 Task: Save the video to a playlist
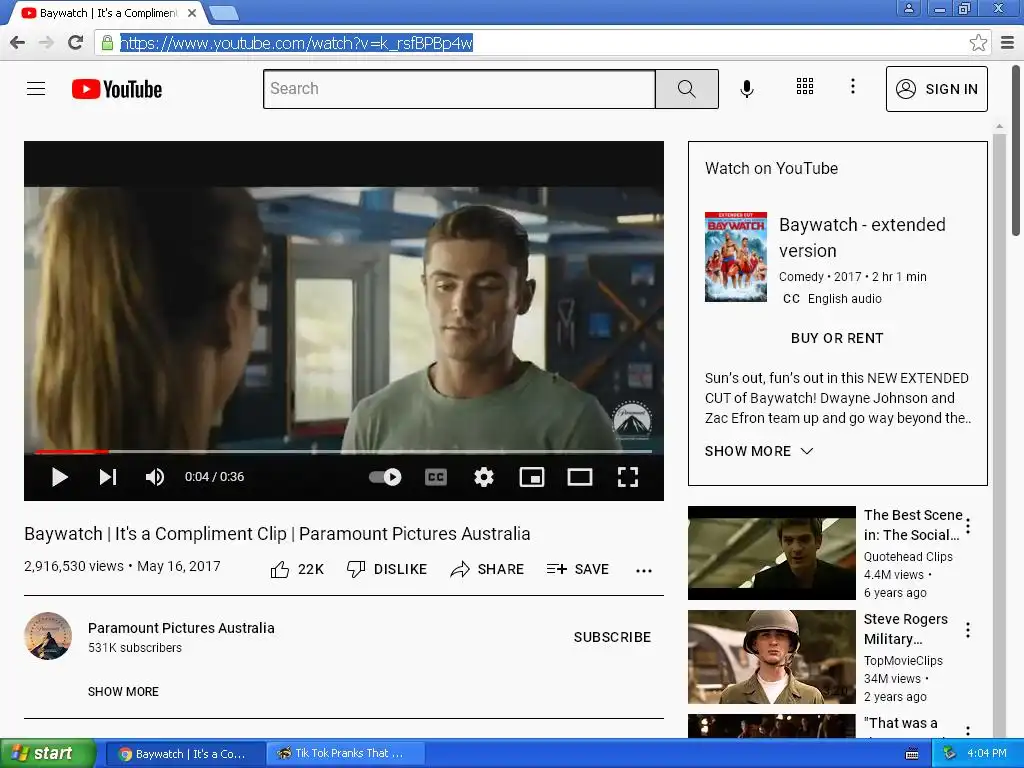pyautogui.click(x=578, y=569)
